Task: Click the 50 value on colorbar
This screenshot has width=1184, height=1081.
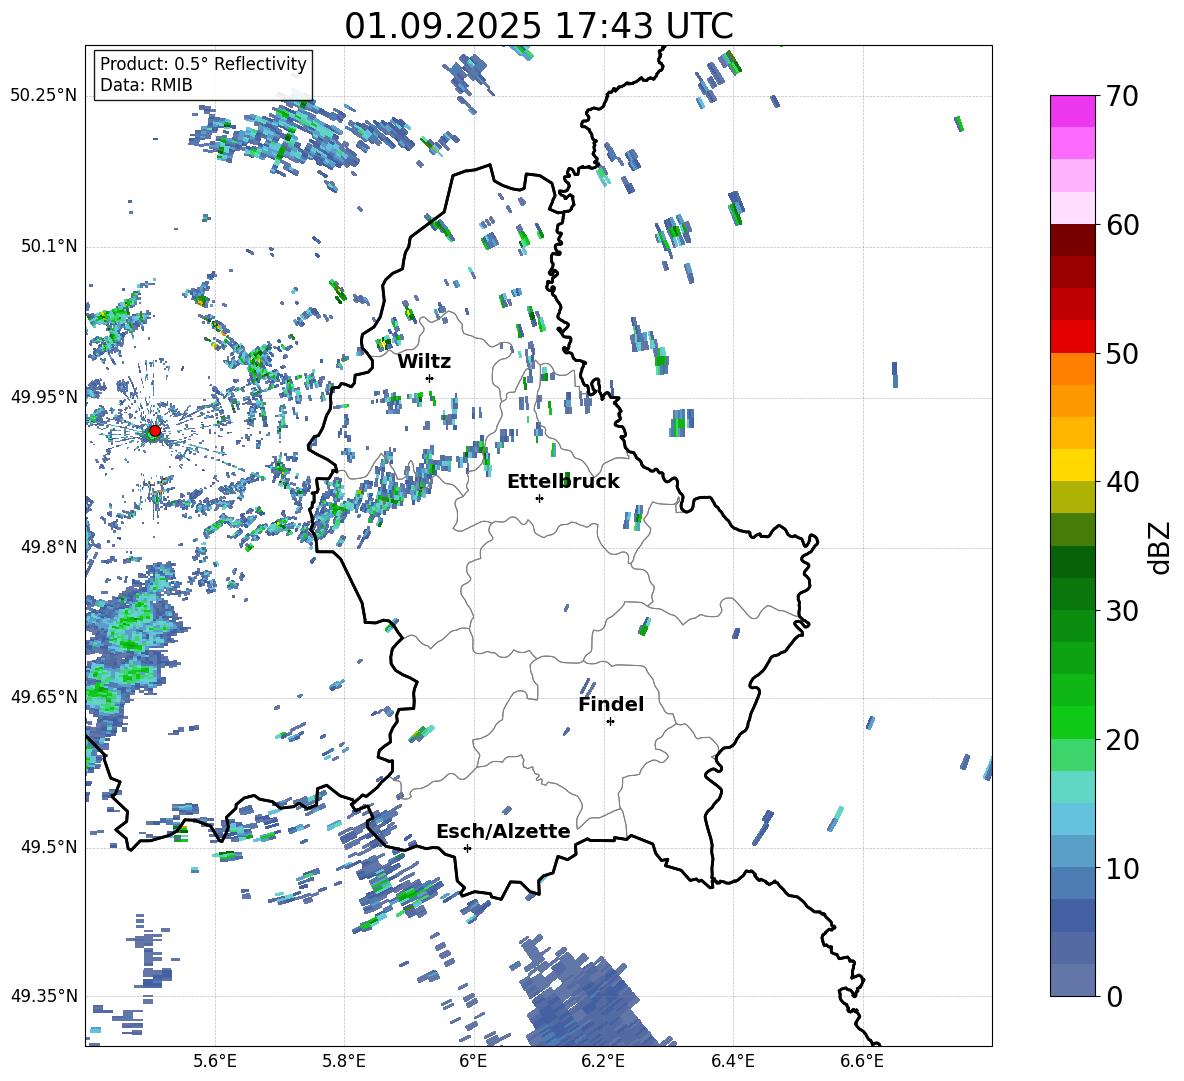Action: tap(1121, 353)
